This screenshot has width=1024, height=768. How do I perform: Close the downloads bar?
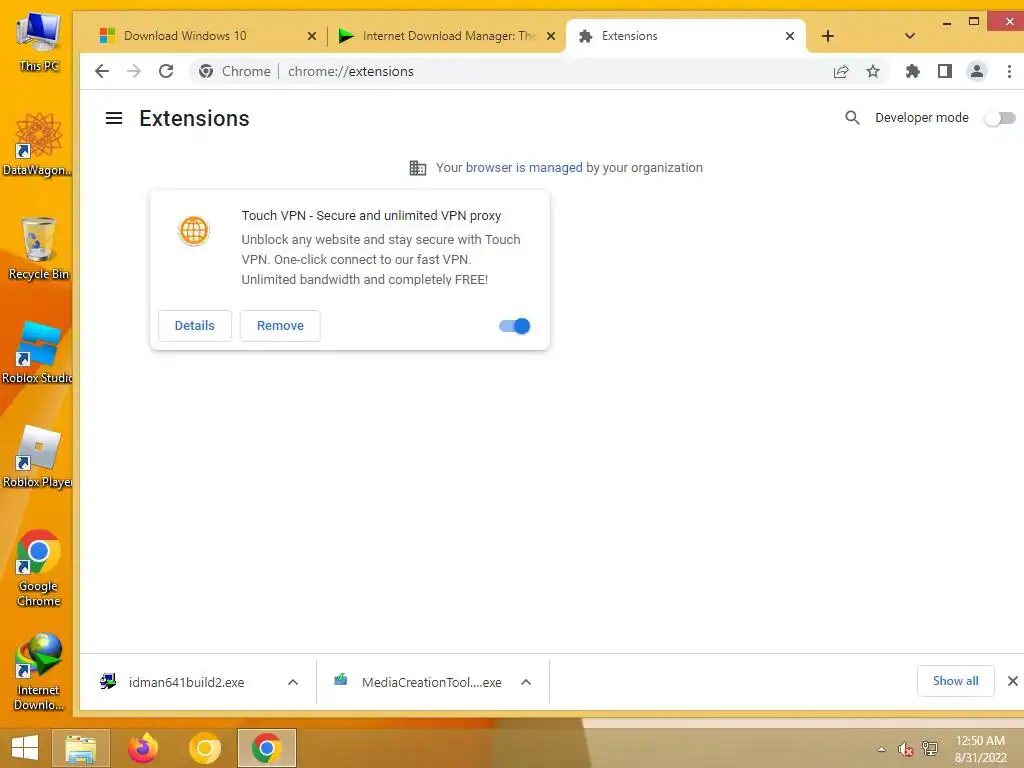point(1012,681)
